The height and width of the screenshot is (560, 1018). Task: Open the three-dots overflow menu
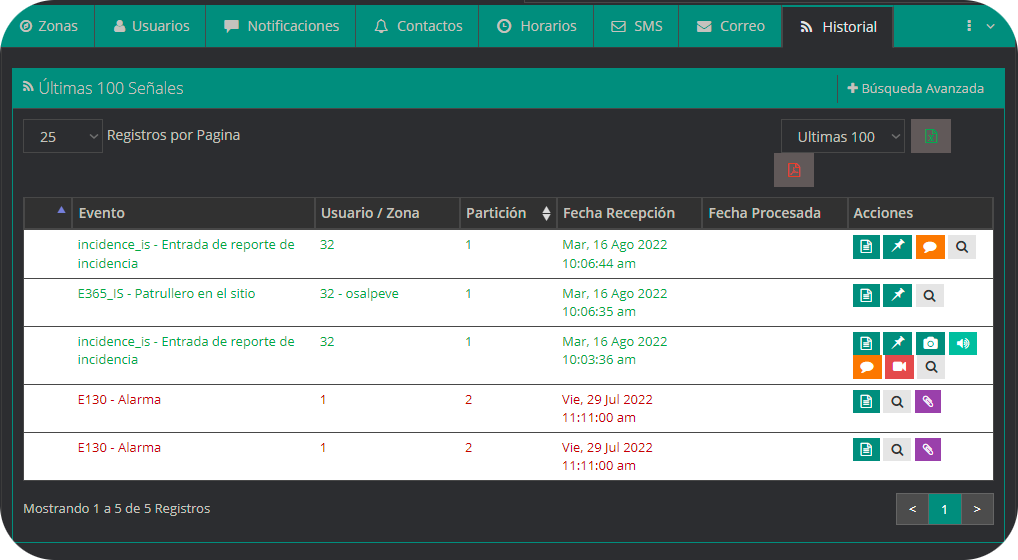[x=978, y=27]
